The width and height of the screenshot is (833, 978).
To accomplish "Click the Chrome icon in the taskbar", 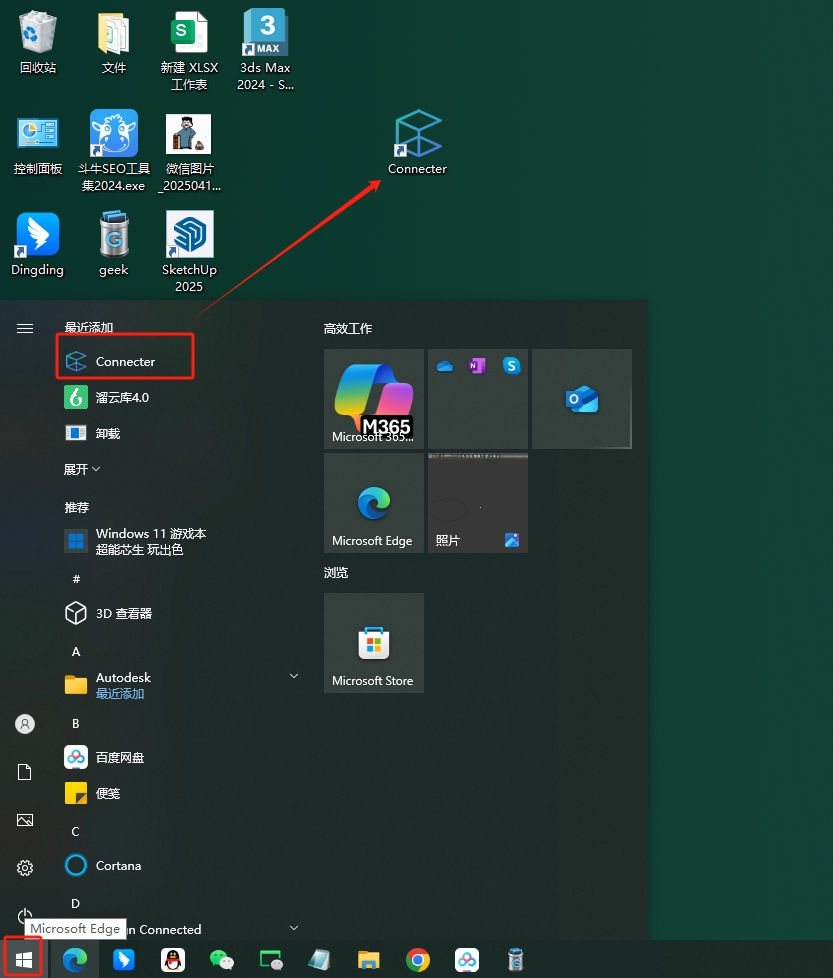I will click(418, 960).
